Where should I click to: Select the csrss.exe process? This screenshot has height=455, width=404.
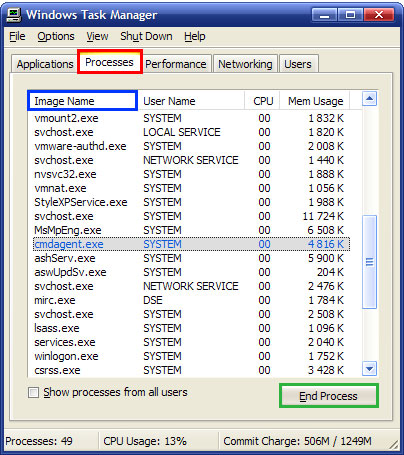point(191,370)
